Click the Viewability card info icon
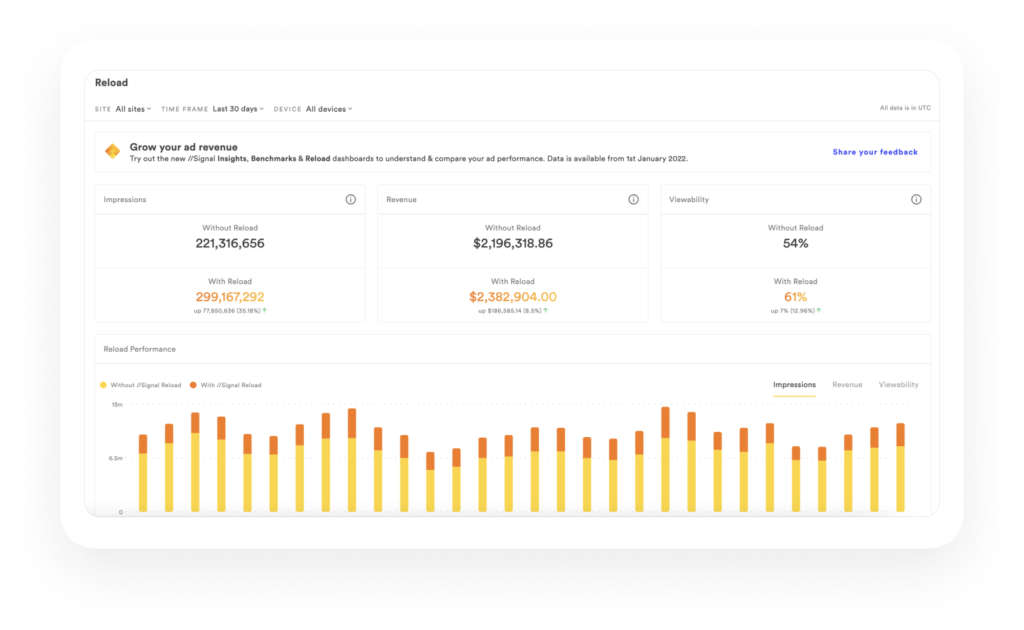The height and width of the screenshot is (630, 1024). coord(916,200)
